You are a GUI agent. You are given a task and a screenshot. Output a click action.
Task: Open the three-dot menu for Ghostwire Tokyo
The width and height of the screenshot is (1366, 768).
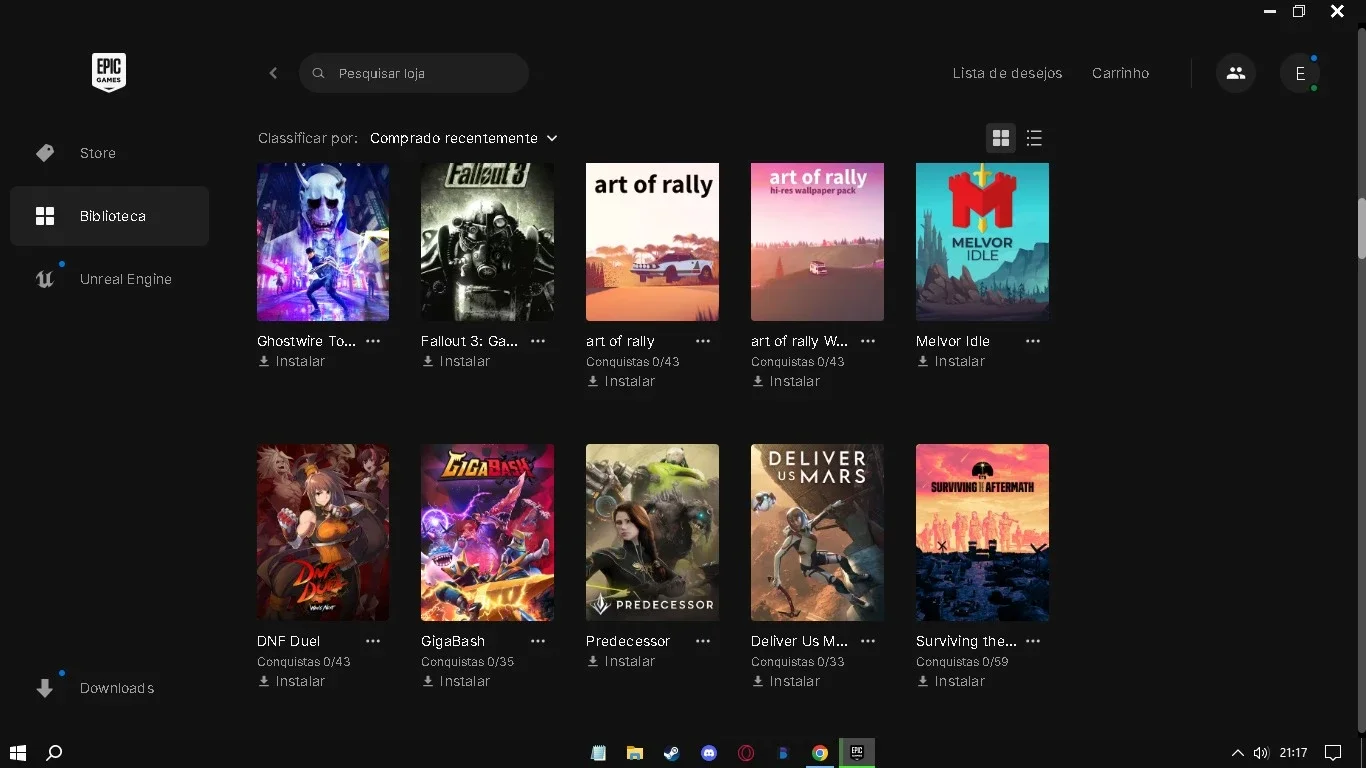click(373, 341)
